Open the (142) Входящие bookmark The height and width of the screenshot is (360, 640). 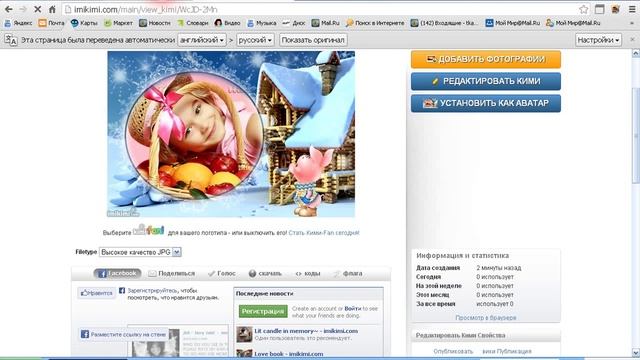[444, 23]
